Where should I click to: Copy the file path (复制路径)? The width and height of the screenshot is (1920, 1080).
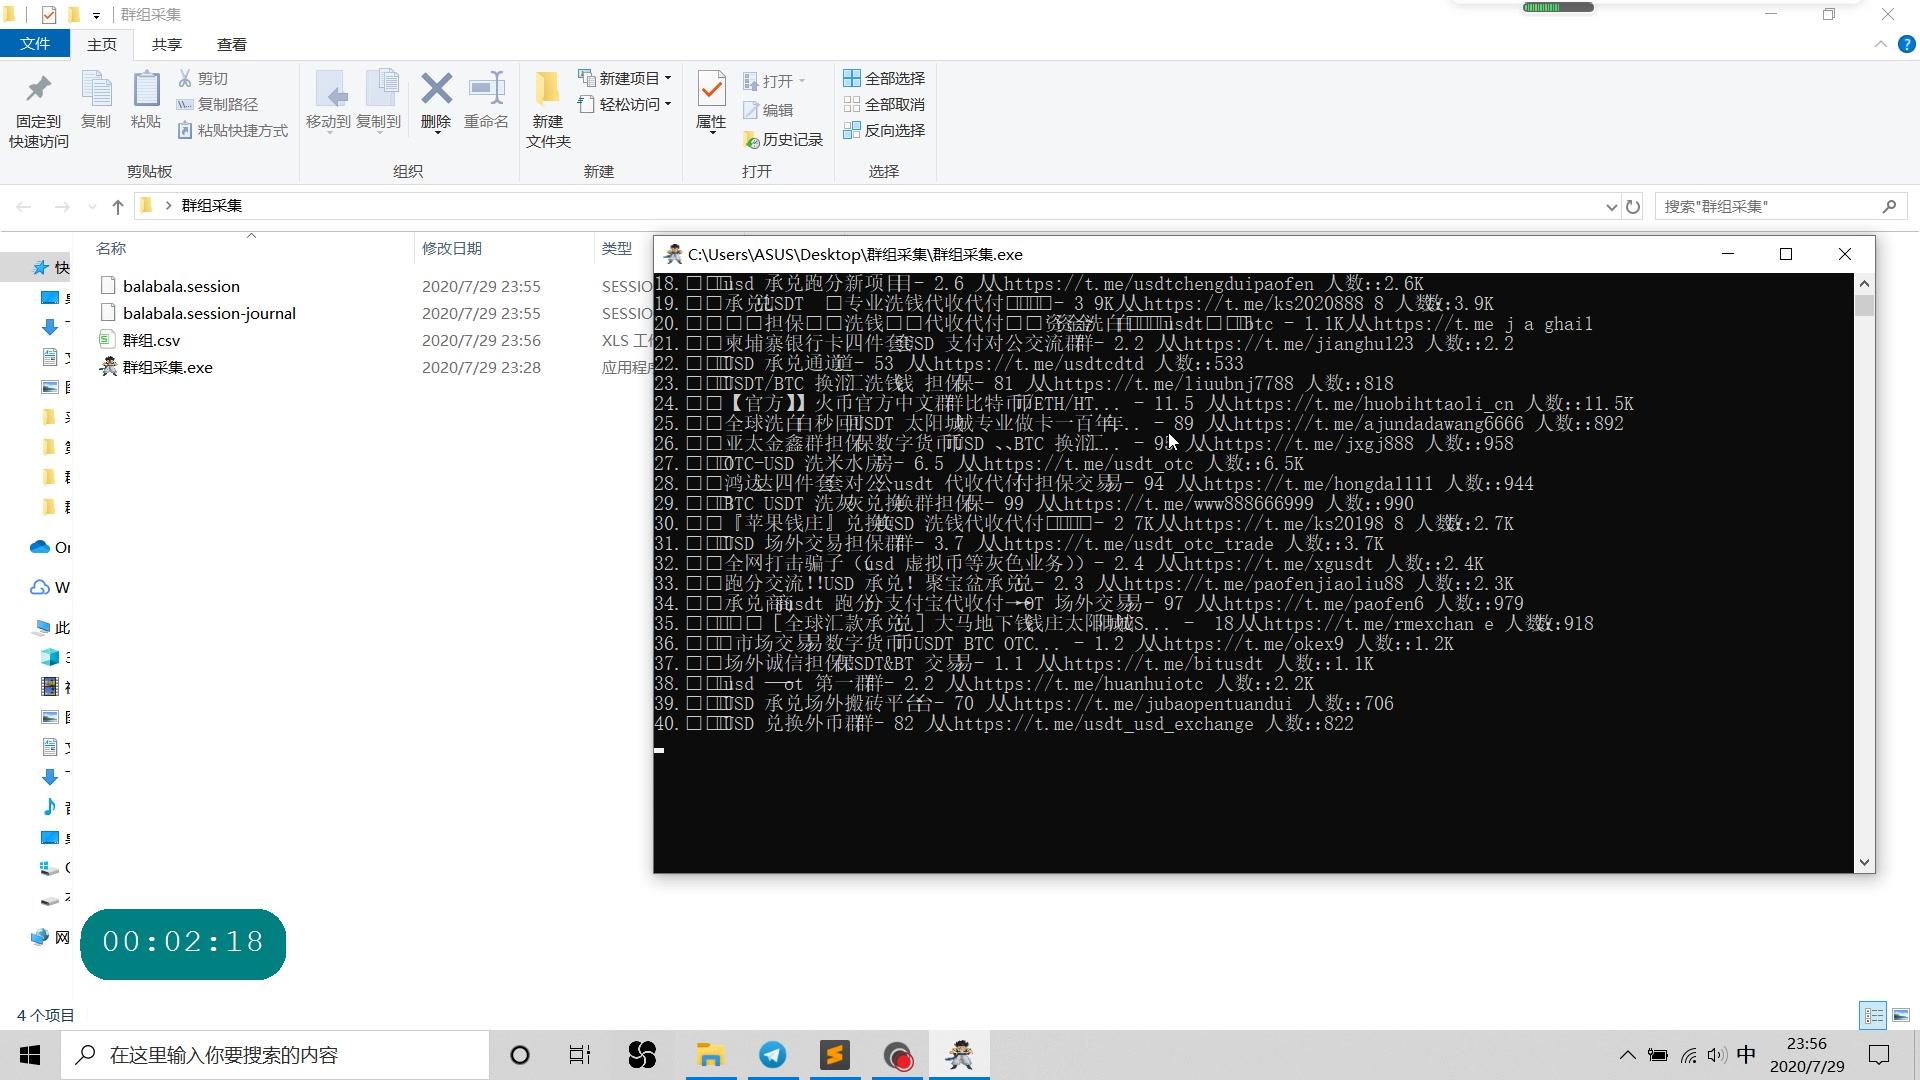(217, 104)
